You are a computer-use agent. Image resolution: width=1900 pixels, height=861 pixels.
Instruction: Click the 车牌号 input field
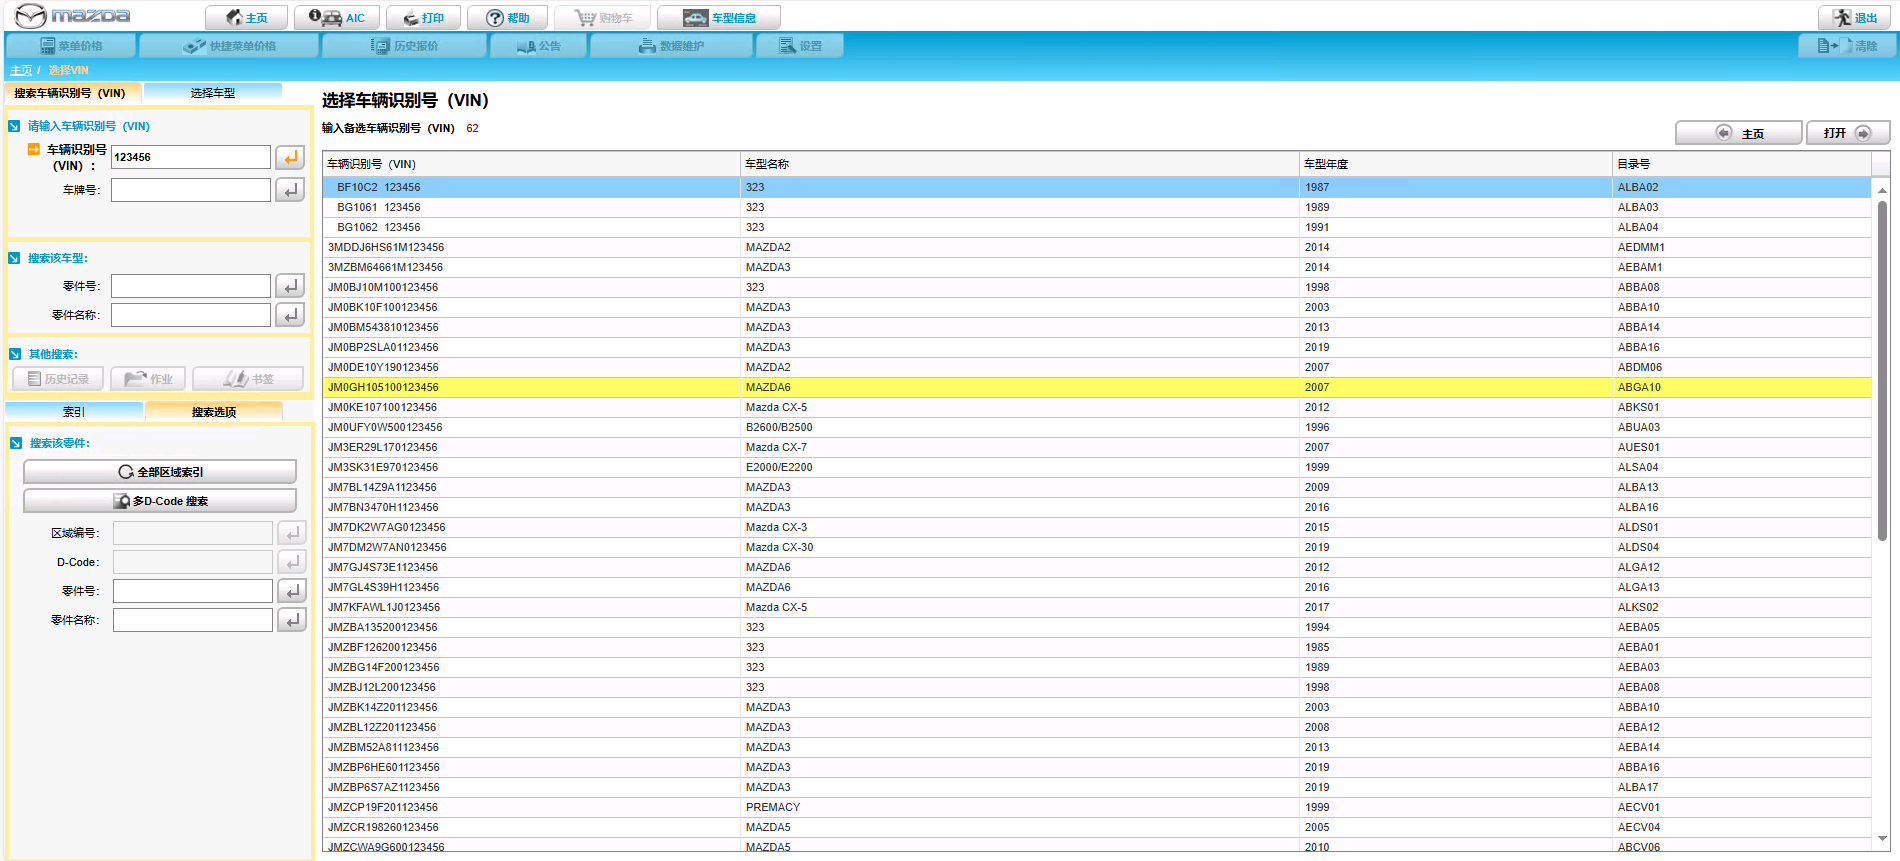click(191, 190)
